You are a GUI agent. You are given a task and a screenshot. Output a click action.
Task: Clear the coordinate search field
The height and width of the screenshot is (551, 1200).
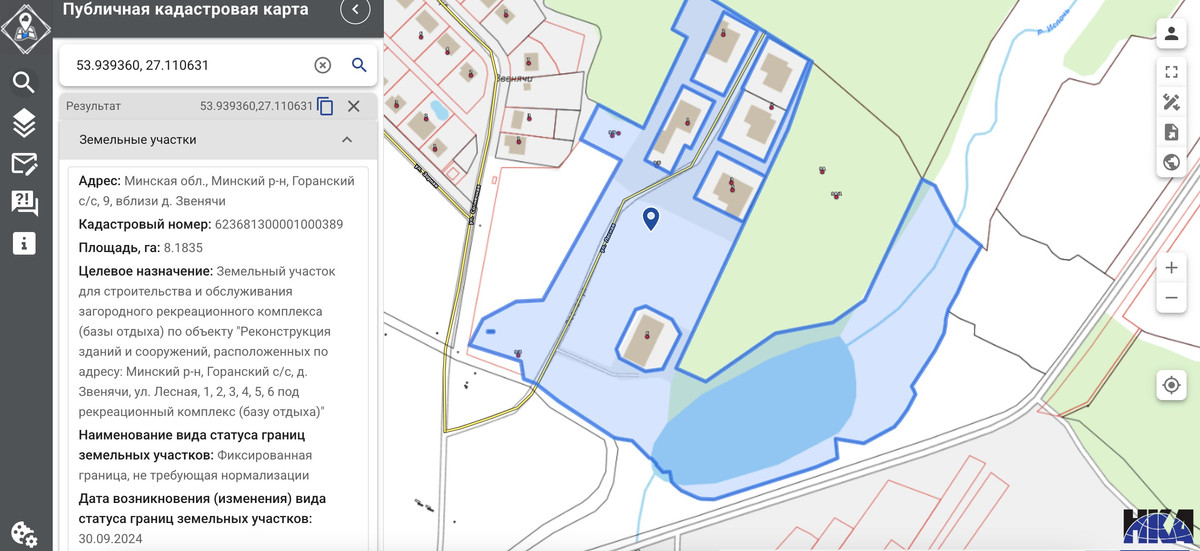click(x=322, y=65)
